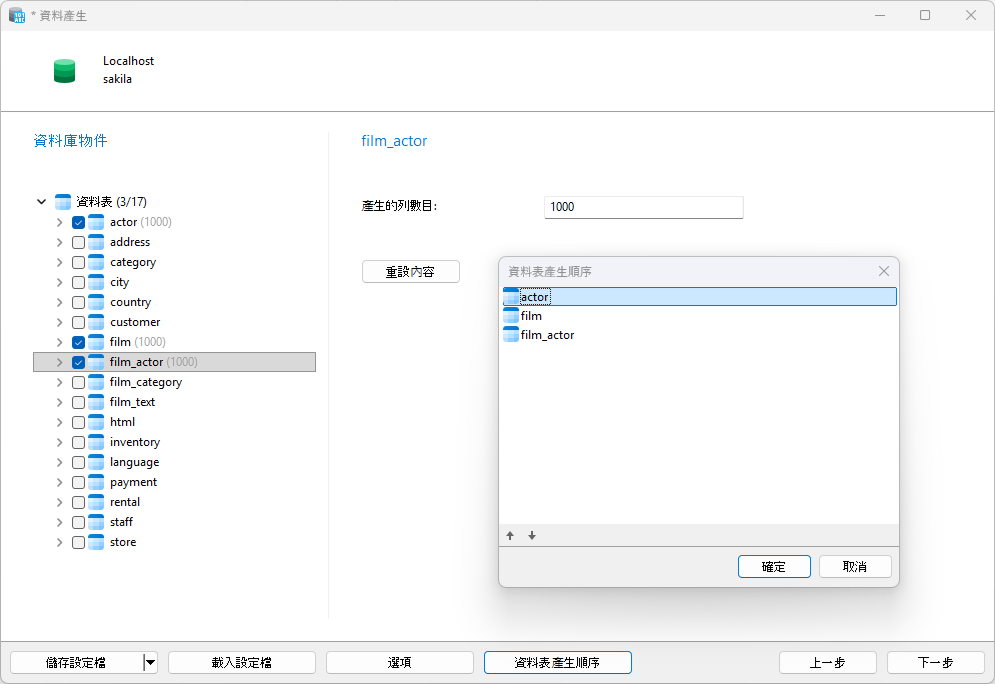Check the address table checkbox
Image resolution: width=995 pixels, height=684 pixels.
79,242
